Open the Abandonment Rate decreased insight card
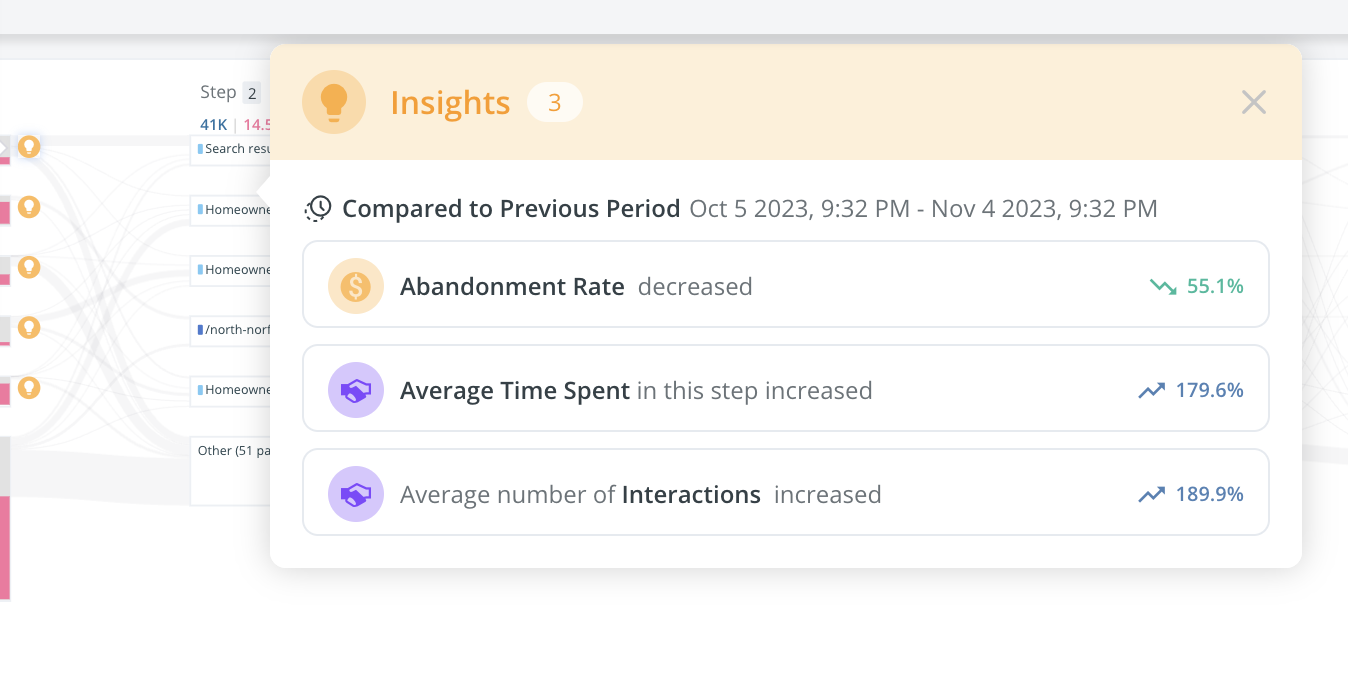Screen dimensions: 1348x682 coord(785,287)
